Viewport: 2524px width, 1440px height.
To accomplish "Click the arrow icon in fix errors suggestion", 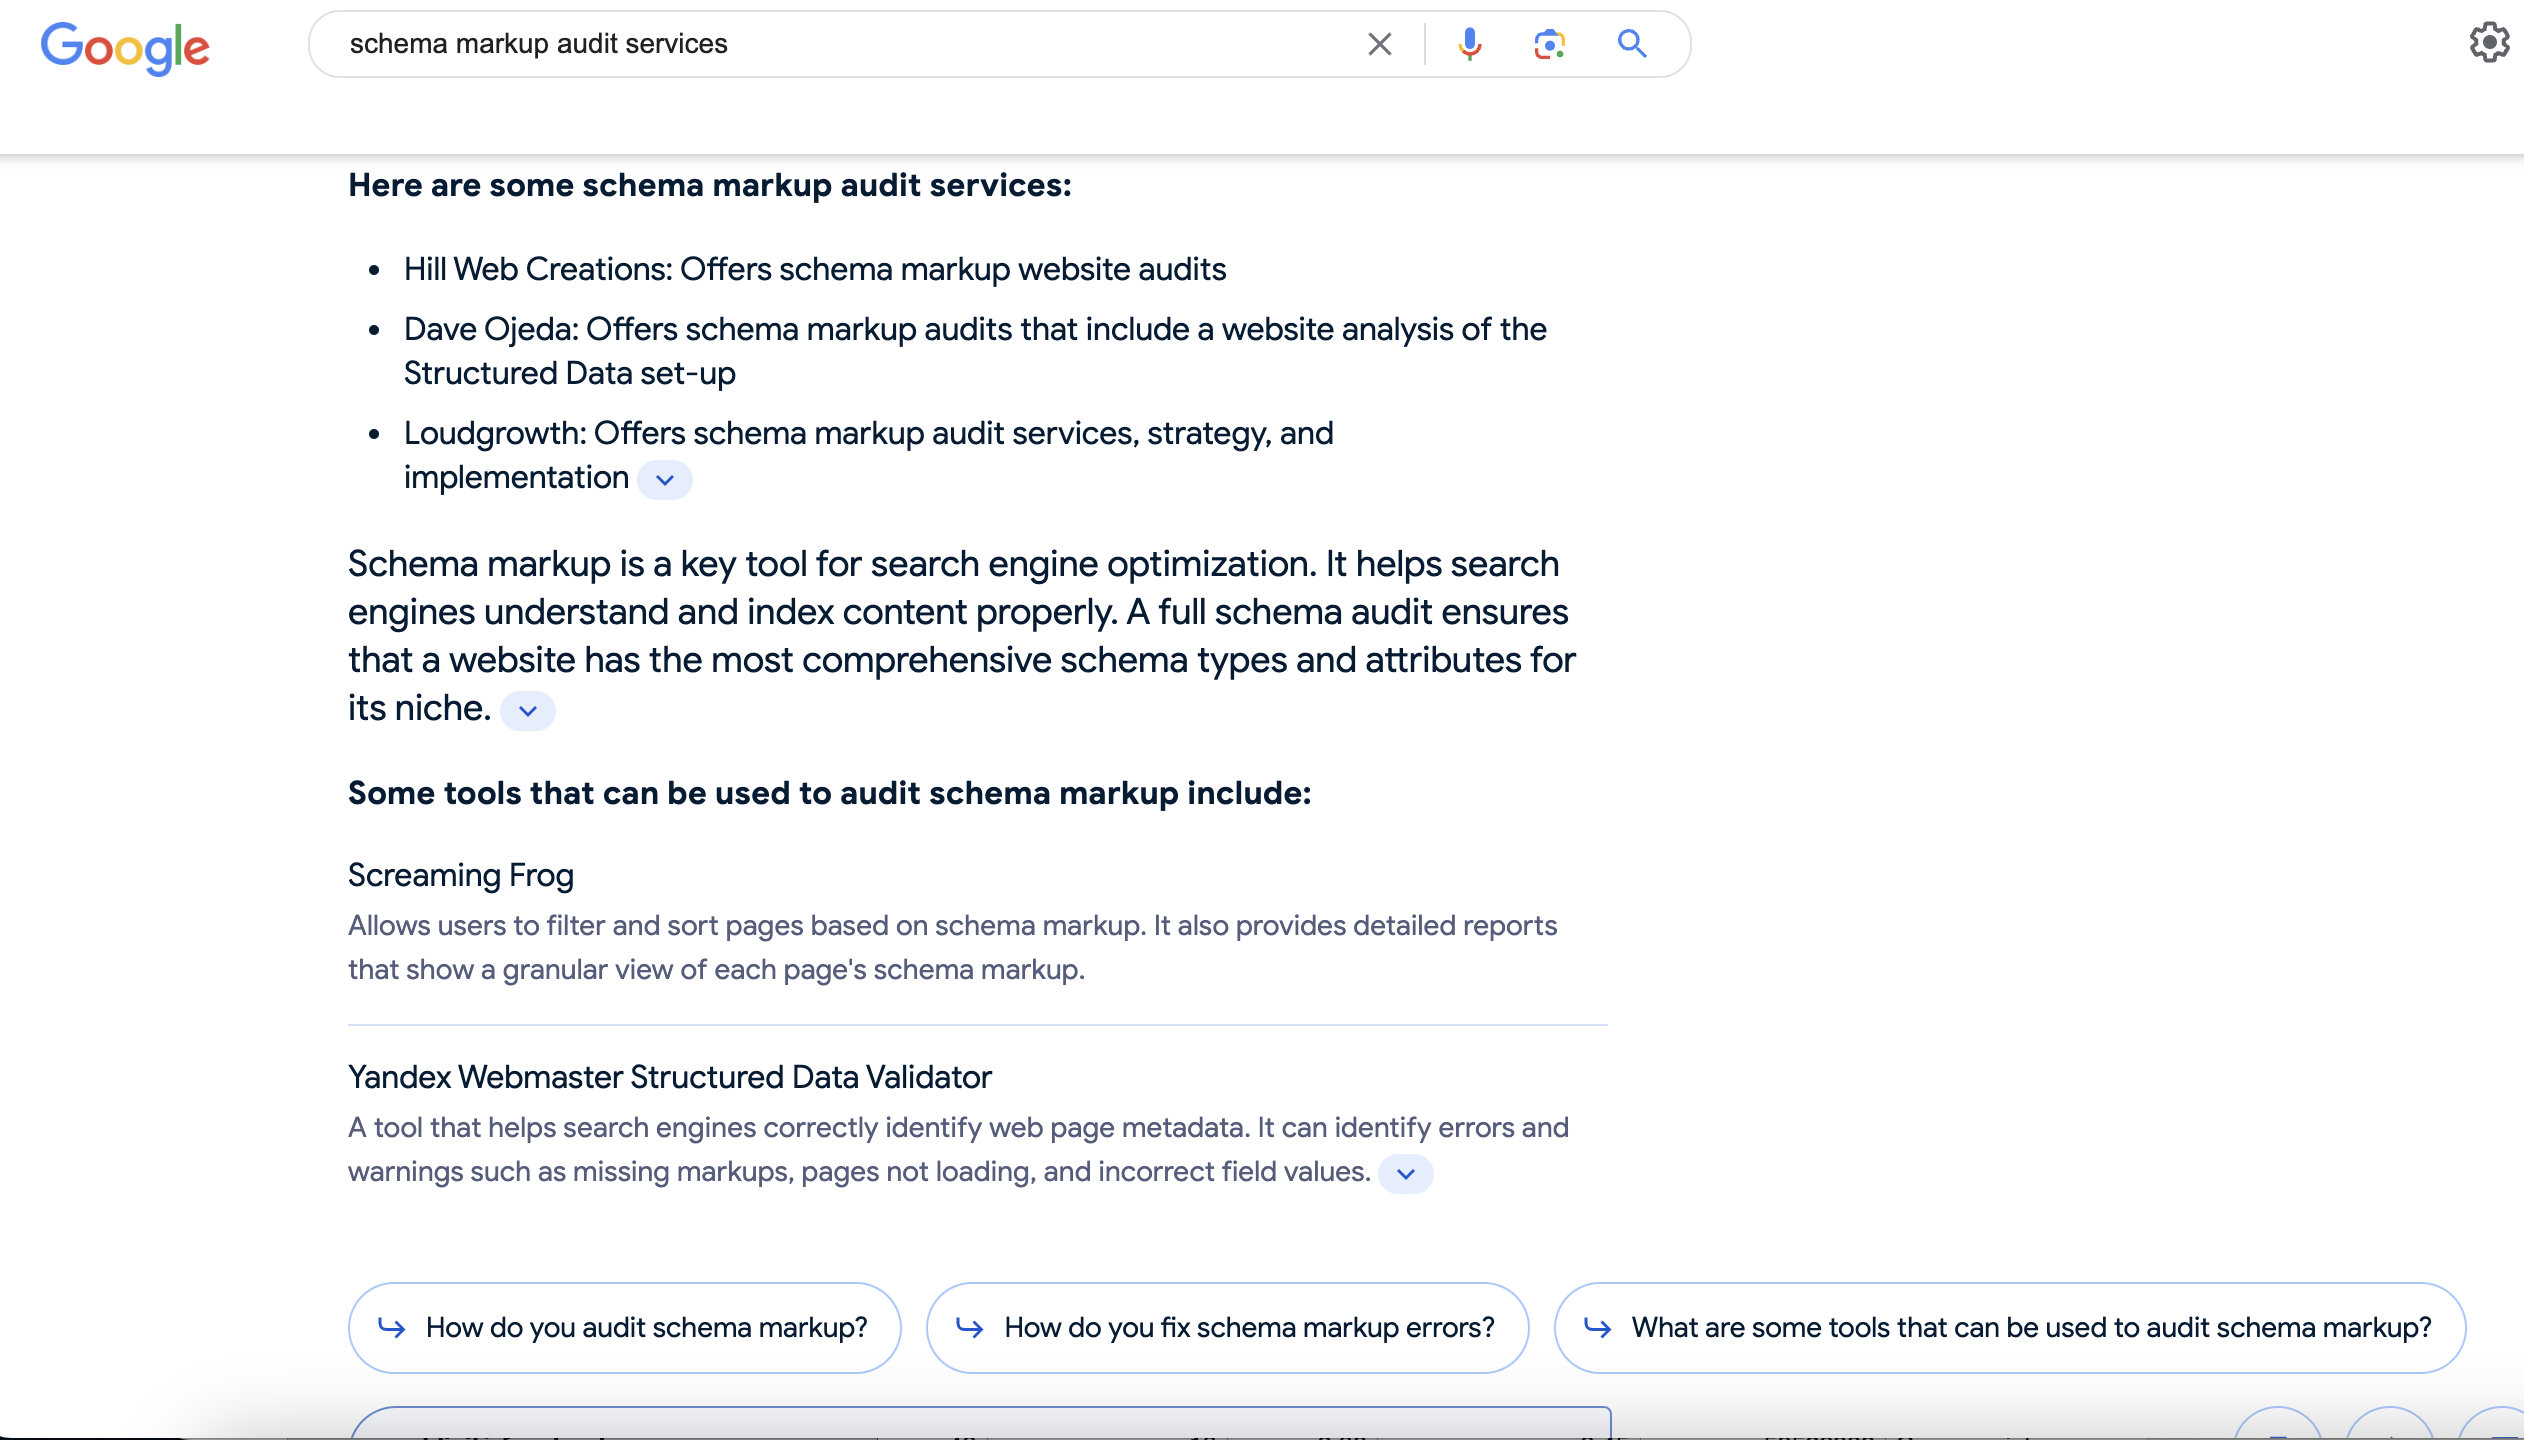I will coord(969,1328).
